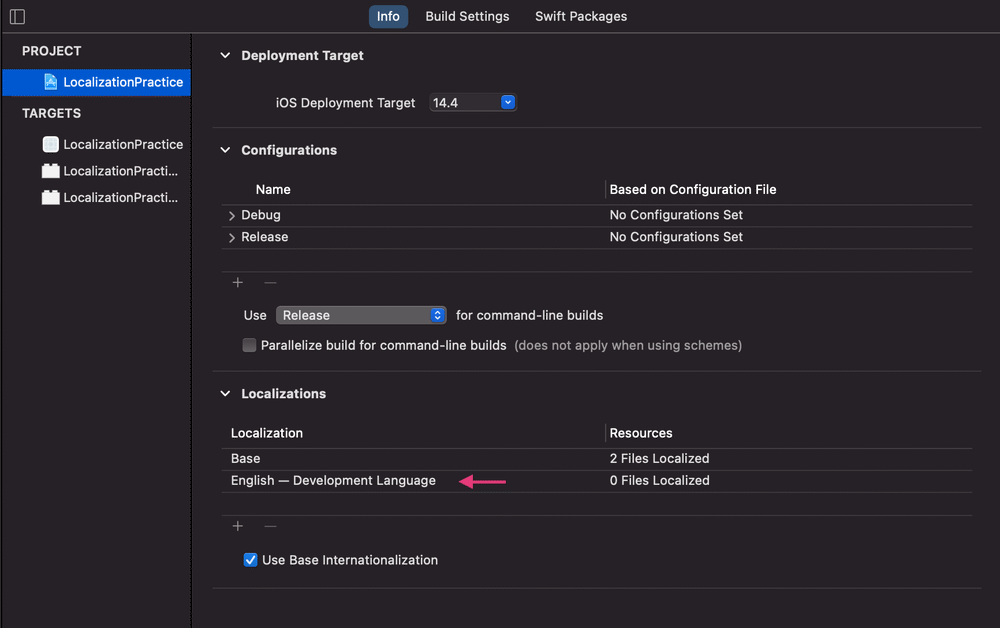Select the LocalizationPractice project icon
The width and height of the screenshot is (1000, 628).
51,82
